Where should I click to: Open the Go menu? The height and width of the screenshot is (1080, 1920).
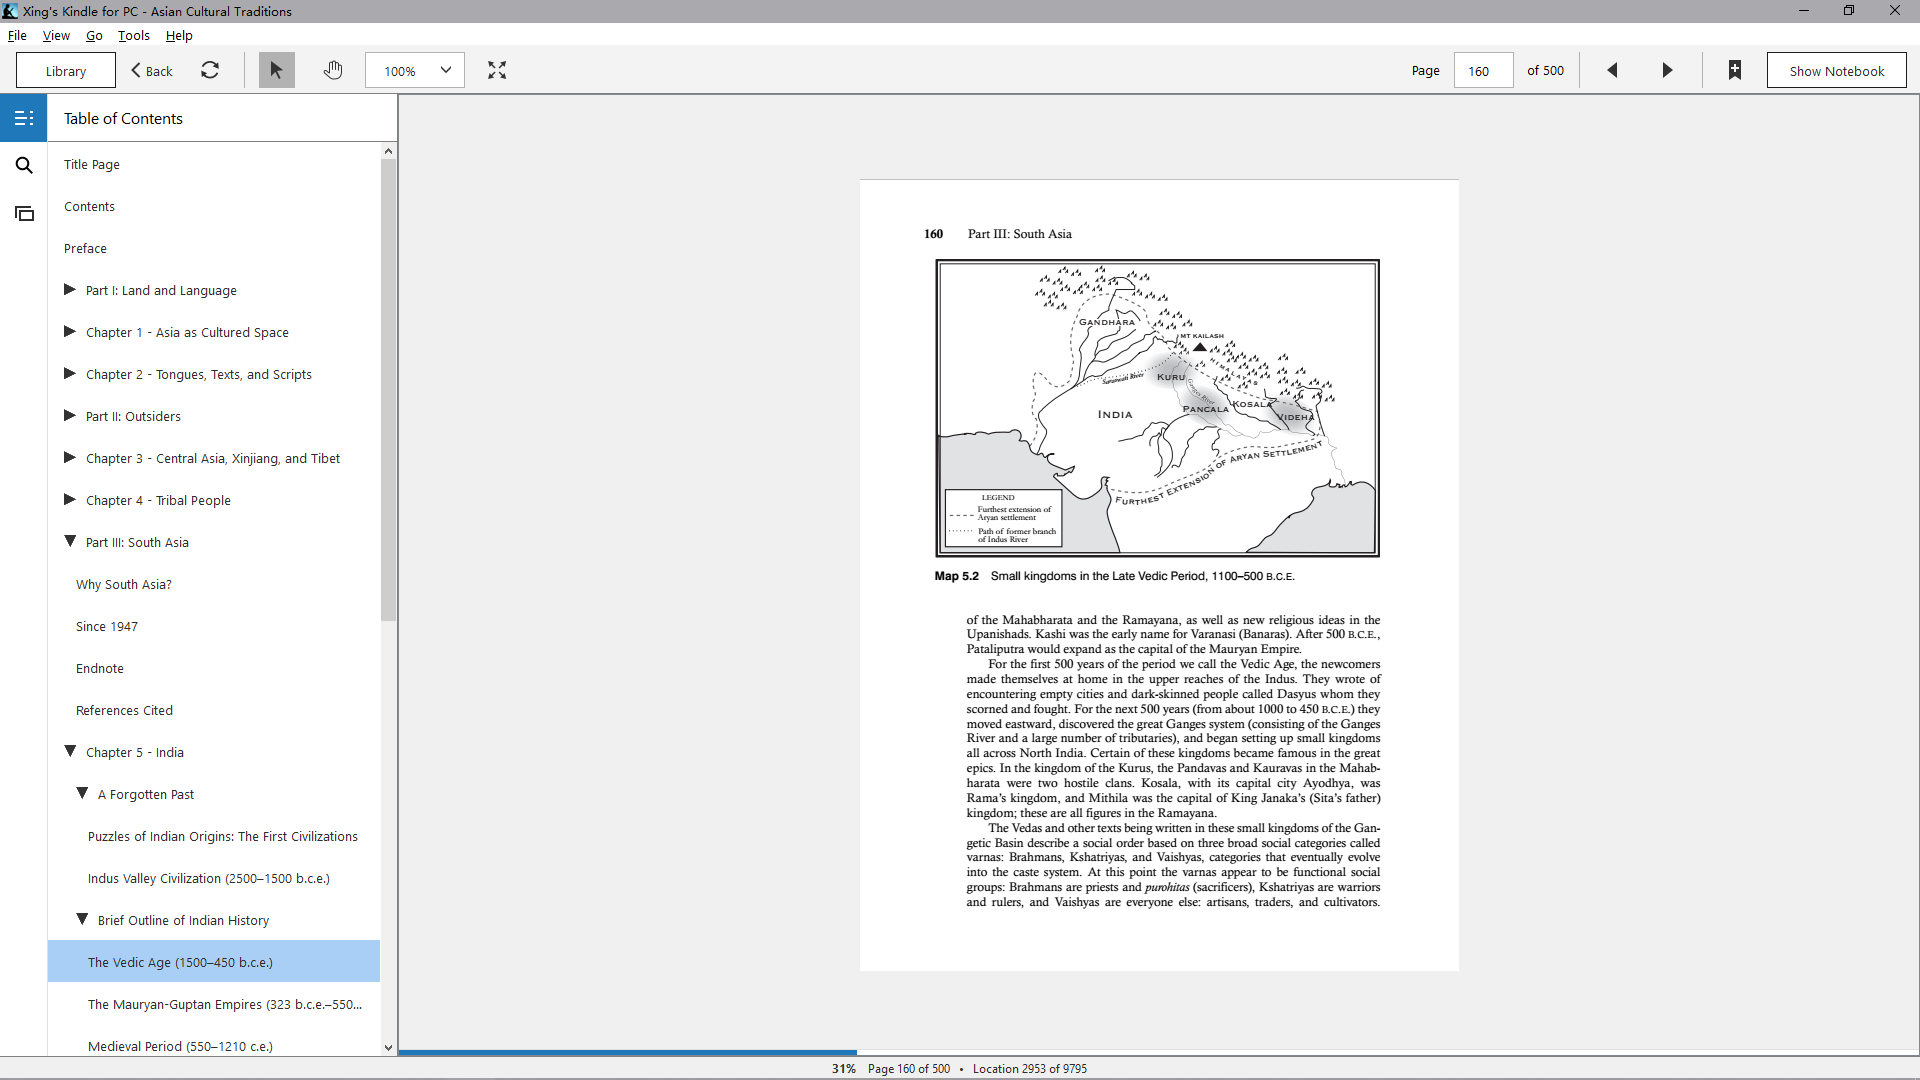click(x=94, y=35)
